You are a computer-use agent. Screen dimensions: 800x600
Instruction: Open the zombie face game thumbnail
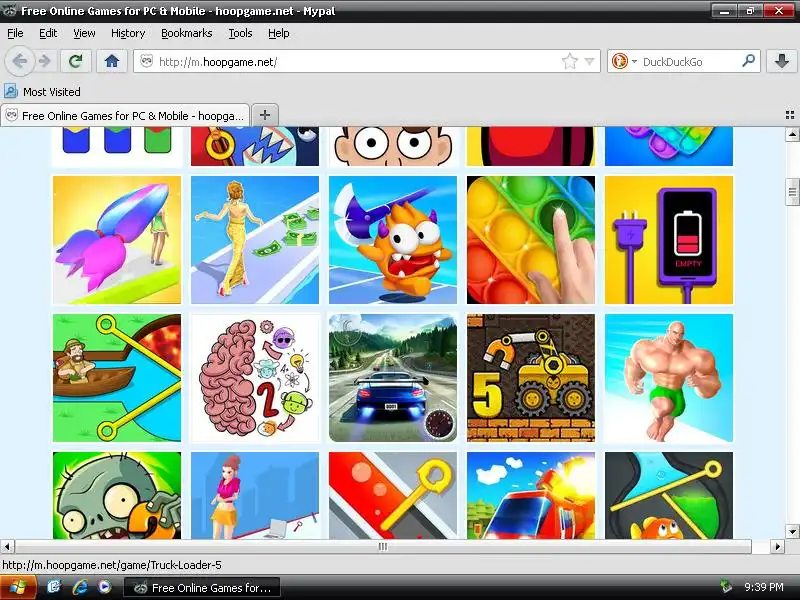[117, 495]
